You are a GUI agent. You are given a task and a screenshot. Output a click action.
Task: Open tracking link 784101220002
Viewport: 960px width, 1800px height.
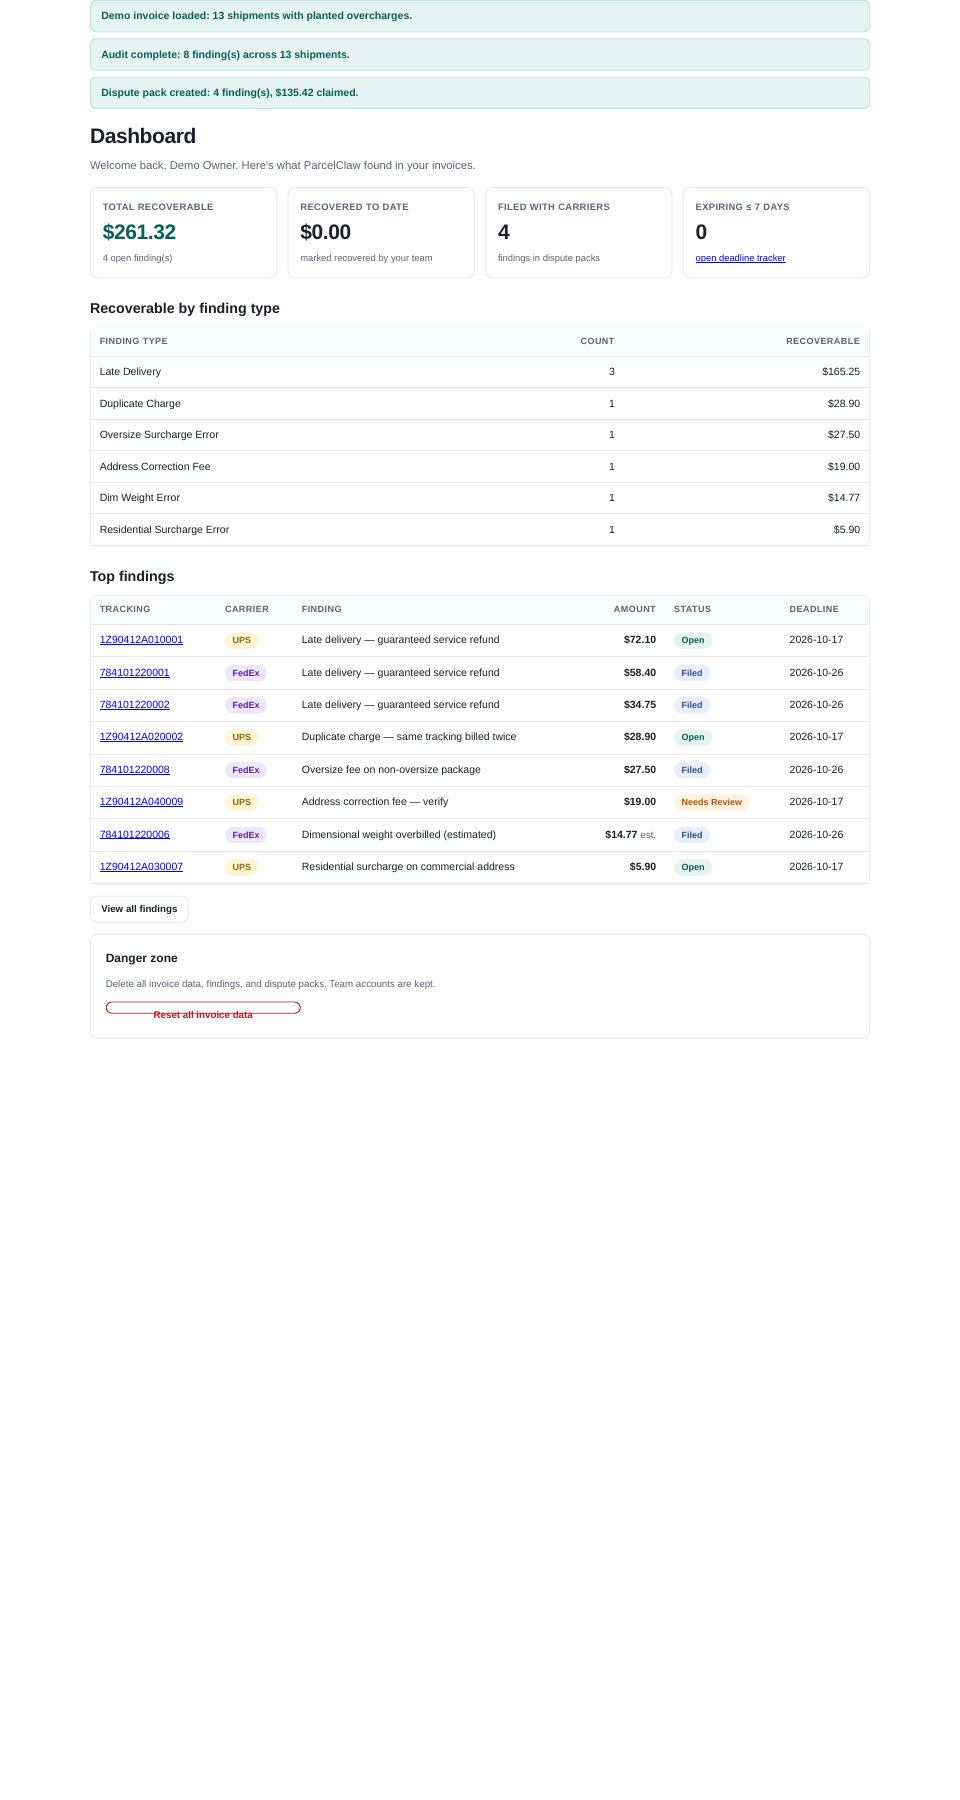(x=135, y=705)
